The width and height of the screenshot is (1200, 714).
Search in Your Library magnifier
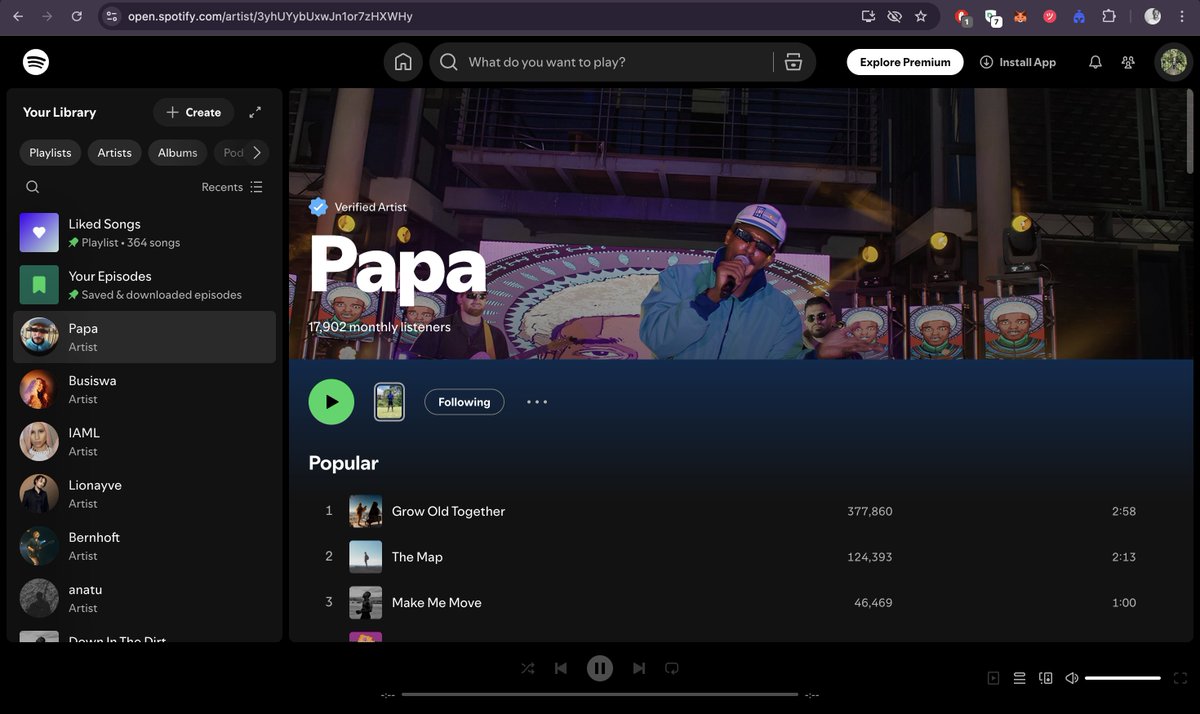click(x=33, y=187)
